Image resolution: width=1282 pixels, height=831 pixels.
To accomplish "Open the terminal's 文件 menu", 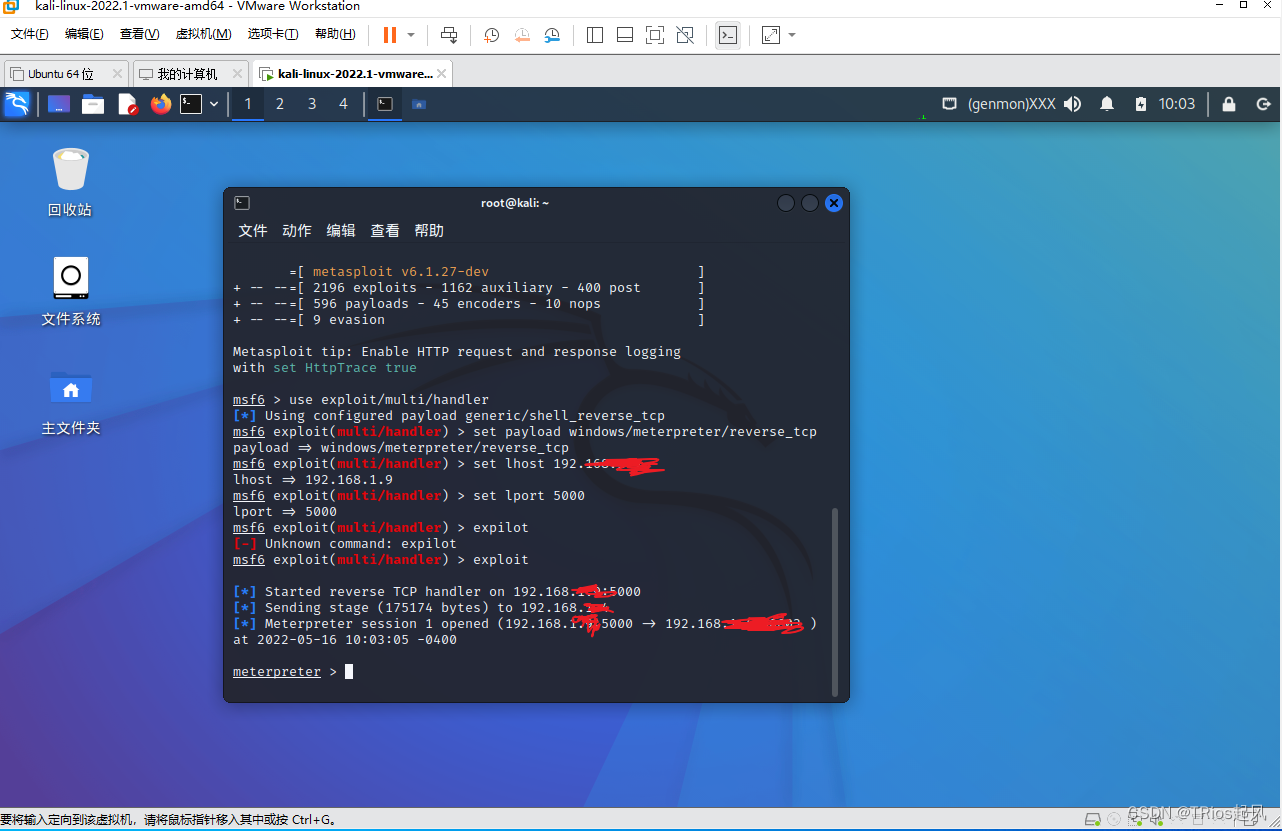I will (253, 230).
